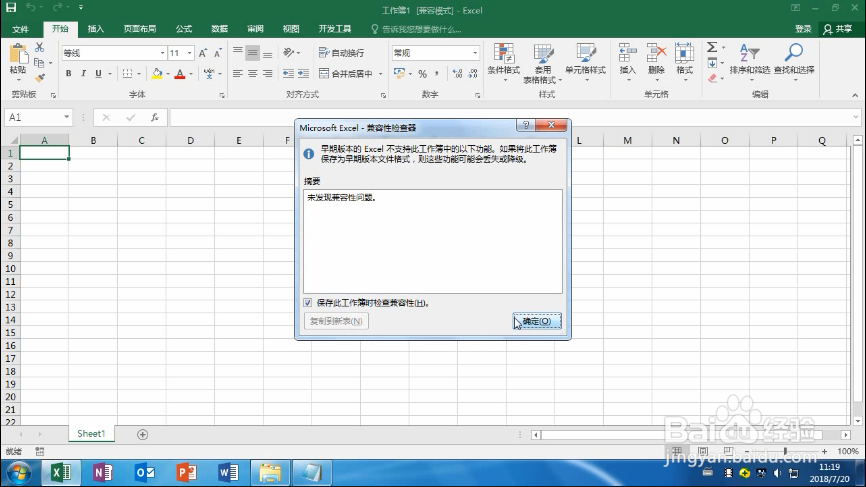Click the Format Painter brush icon
Screen dimensions: 866x487
tap(39, 78)
